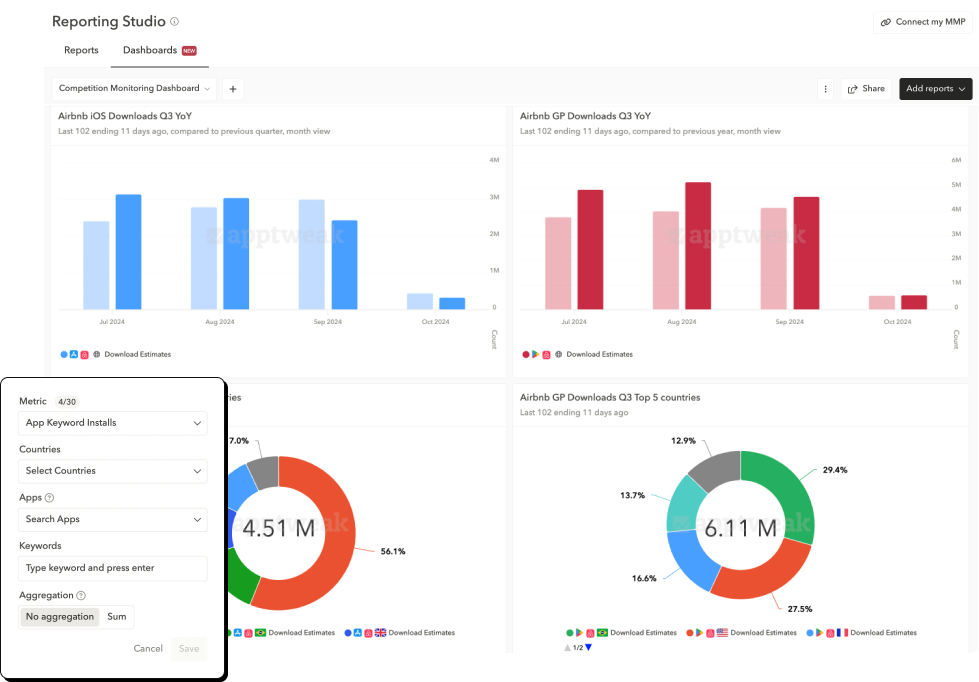Click the share arrow icon
The height and width of the screenshot is (682, 979).
pyautogui.click(x=852, y=89)
